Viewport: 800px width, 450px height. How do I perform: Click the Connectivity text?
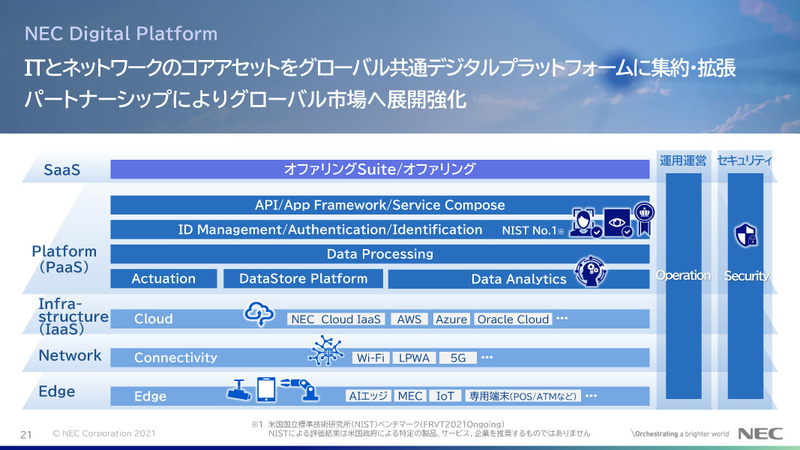coord(176,358)
